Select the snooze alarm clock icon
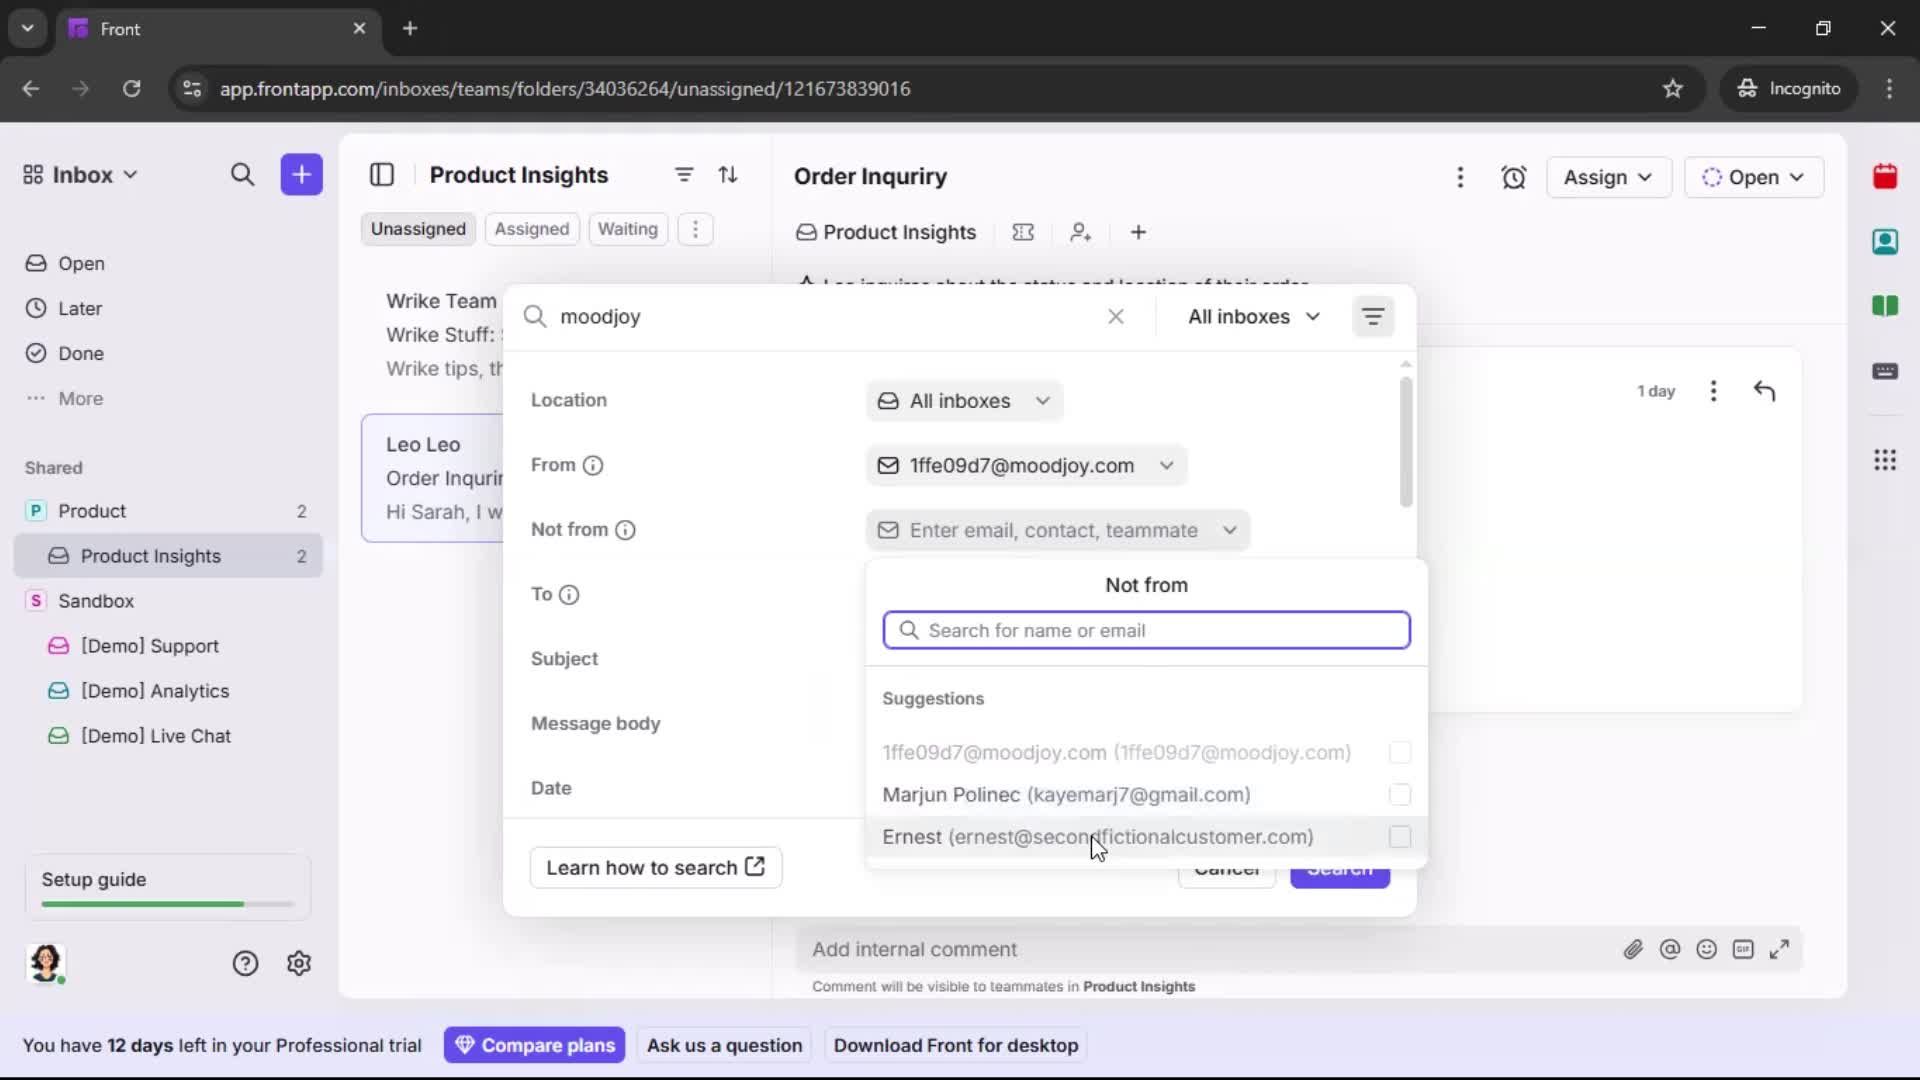The height and width of the screenshot is (1080, 1920). [x=1514, y=177]
